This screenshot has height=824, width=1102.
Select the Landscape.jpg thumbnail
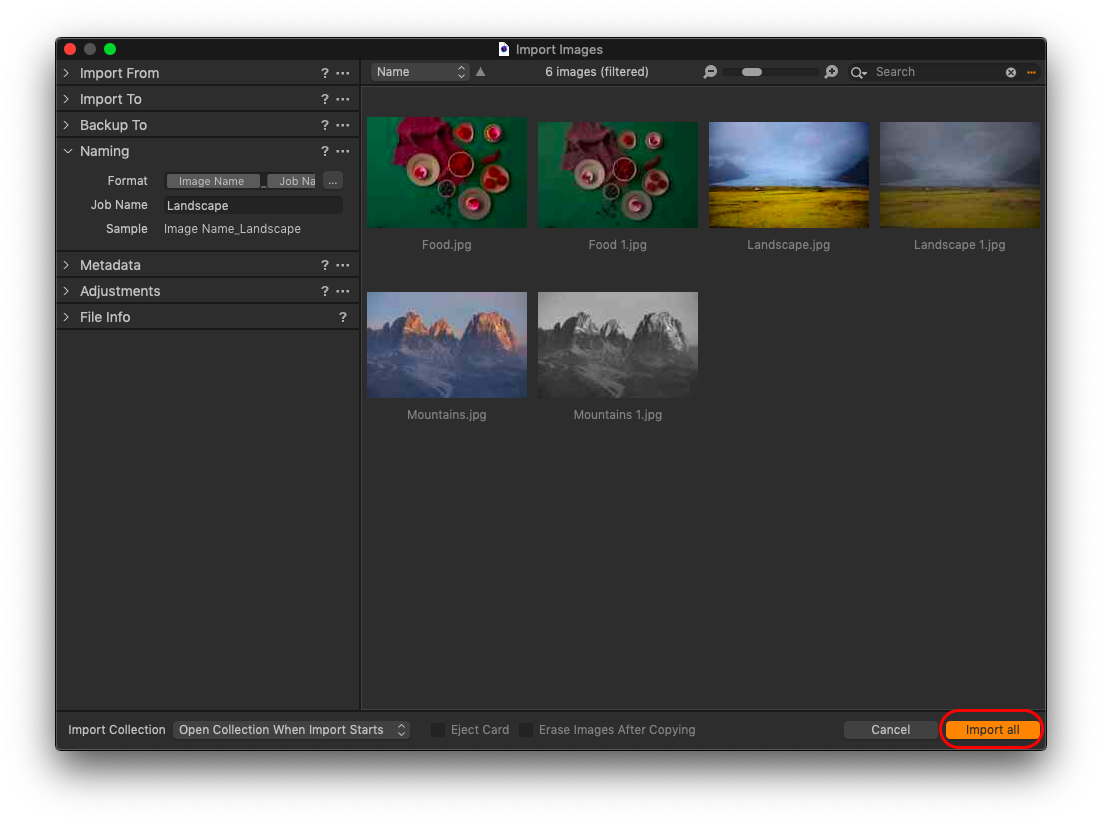pyautogui.click(x=789, y=174)
